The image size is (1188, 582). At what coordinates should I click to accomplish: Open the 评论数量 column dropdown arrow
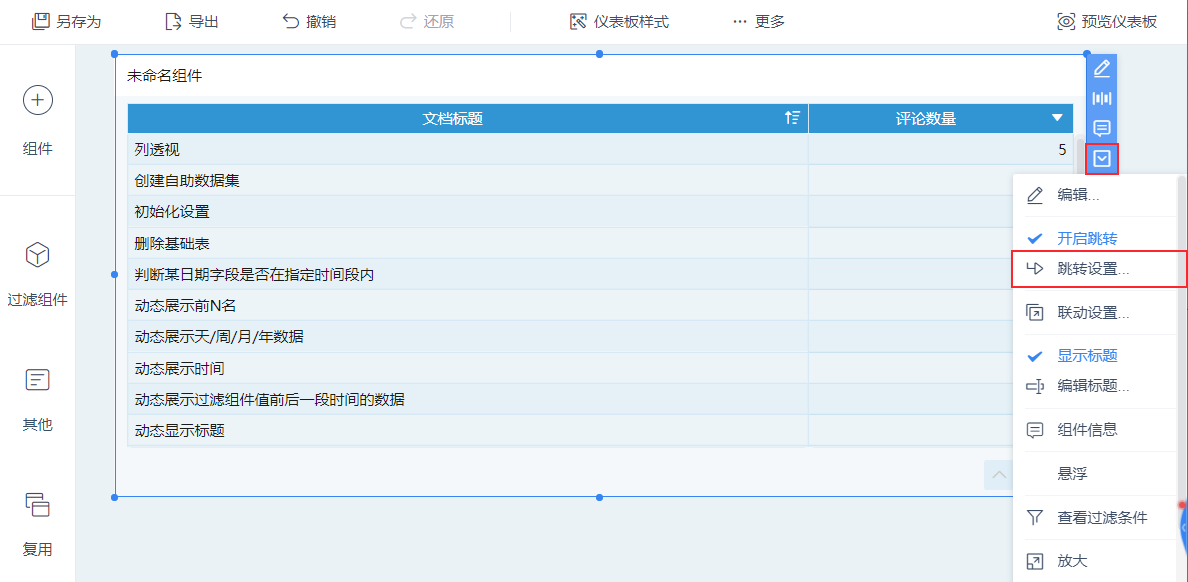pos(1058,118)
